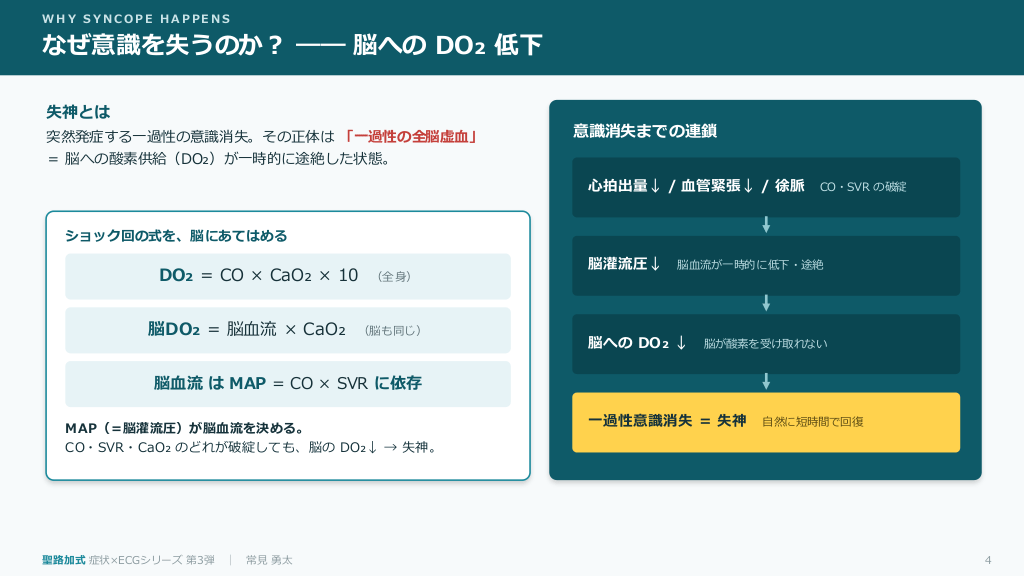Viewport: 1024px width, 576px height.
Task: Click the down arrow below the 心拍出量 box
Action: [x=766, y=225]
